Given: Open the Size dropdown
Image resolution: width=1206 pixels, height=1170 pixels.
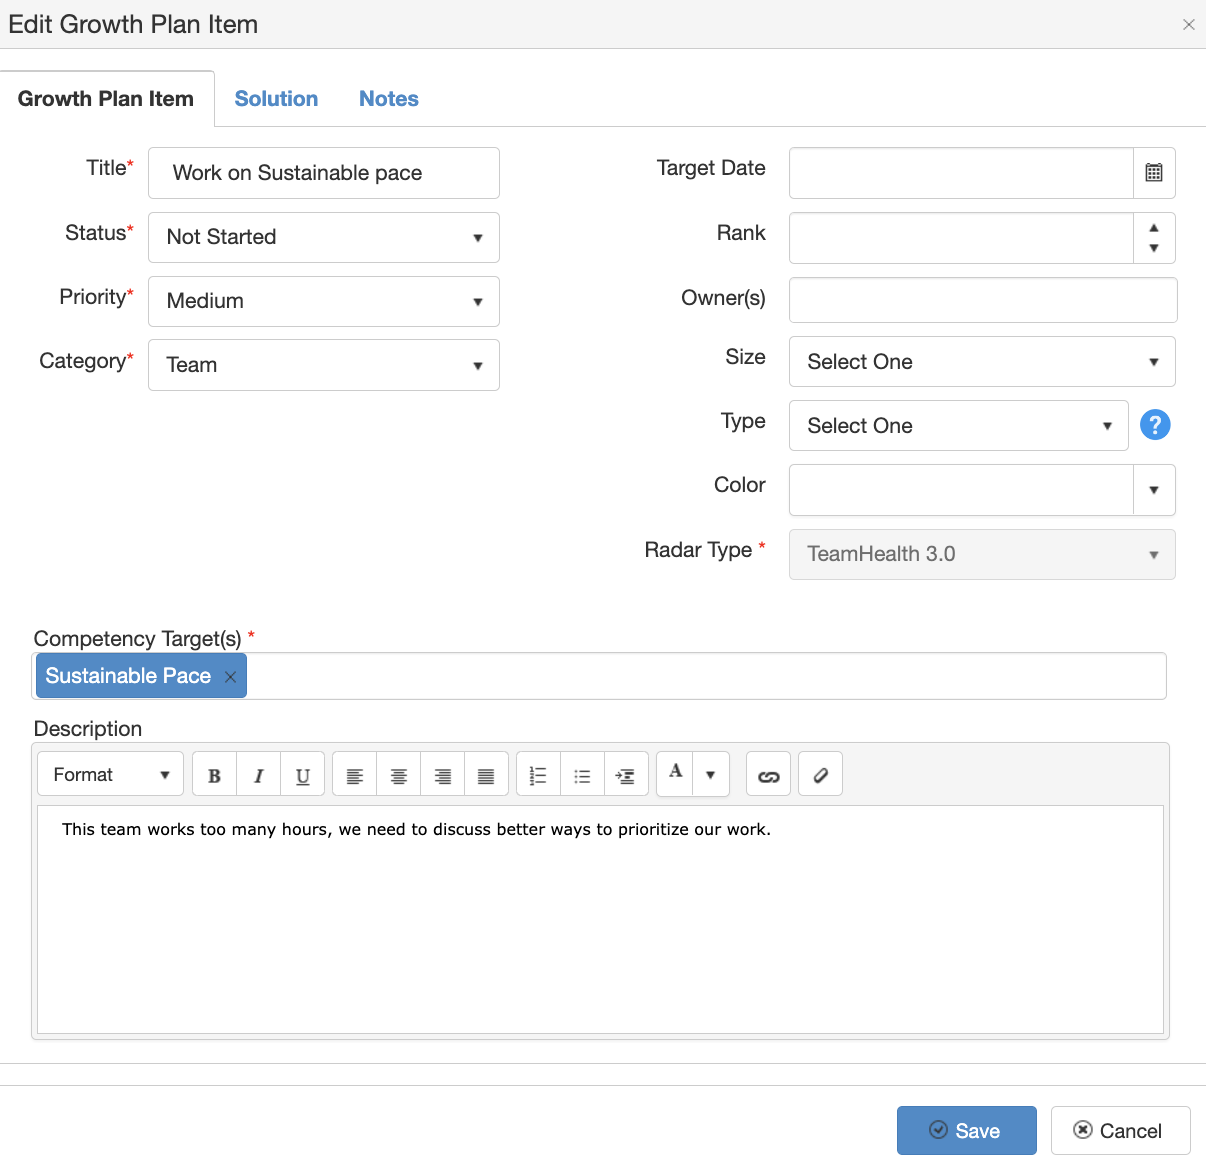Looking at the screenshot, I should click(982, 362).
